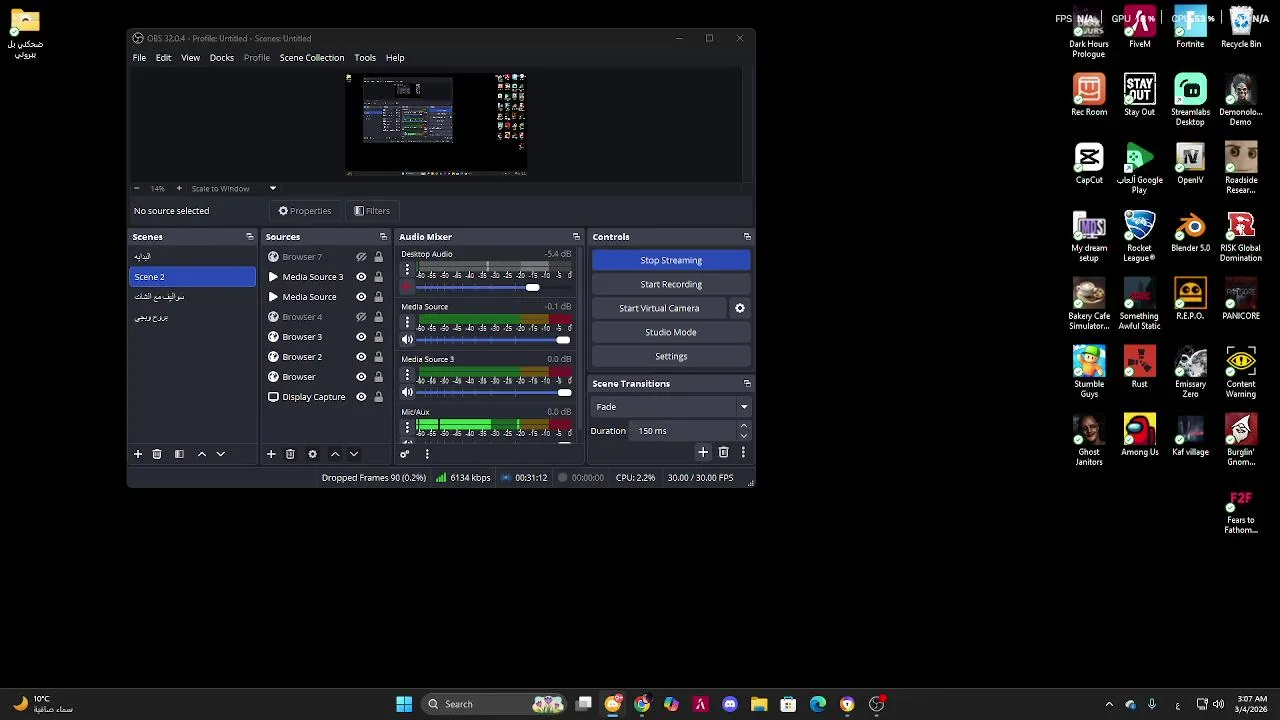Open scene filters icon in Scenes toolbar

coord(179,454)
